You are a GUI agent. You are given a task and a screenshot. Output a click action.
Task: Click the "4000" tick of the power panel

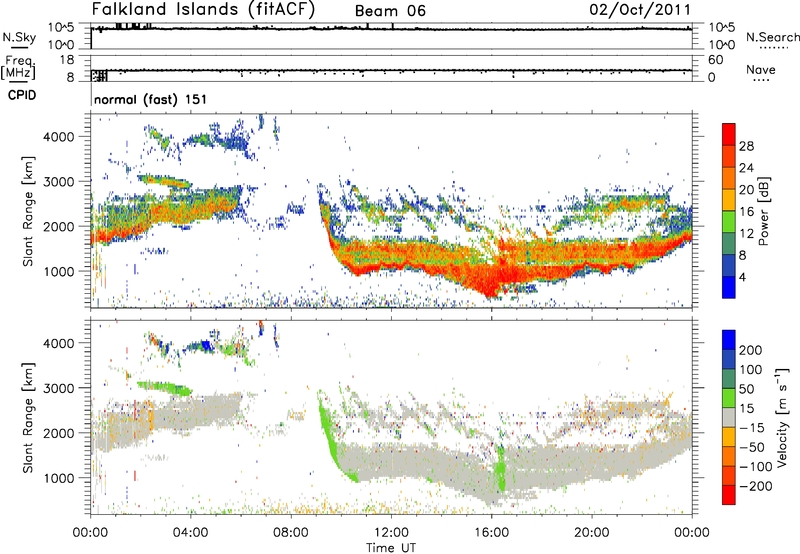(x=58, y=137)
